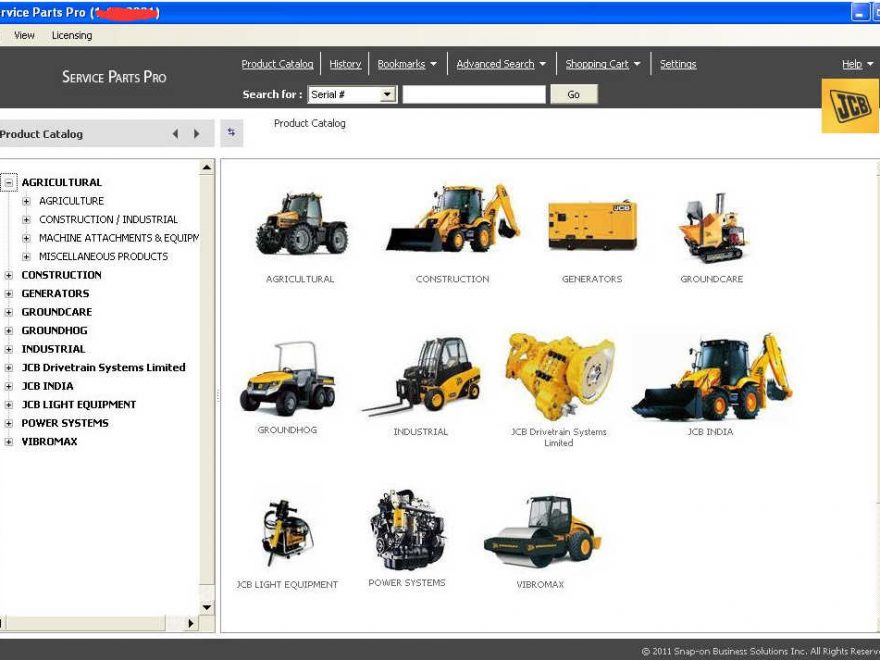Open the History link
Image resolution: width=880 pixels, height=660 pixels.
point(345,64)
